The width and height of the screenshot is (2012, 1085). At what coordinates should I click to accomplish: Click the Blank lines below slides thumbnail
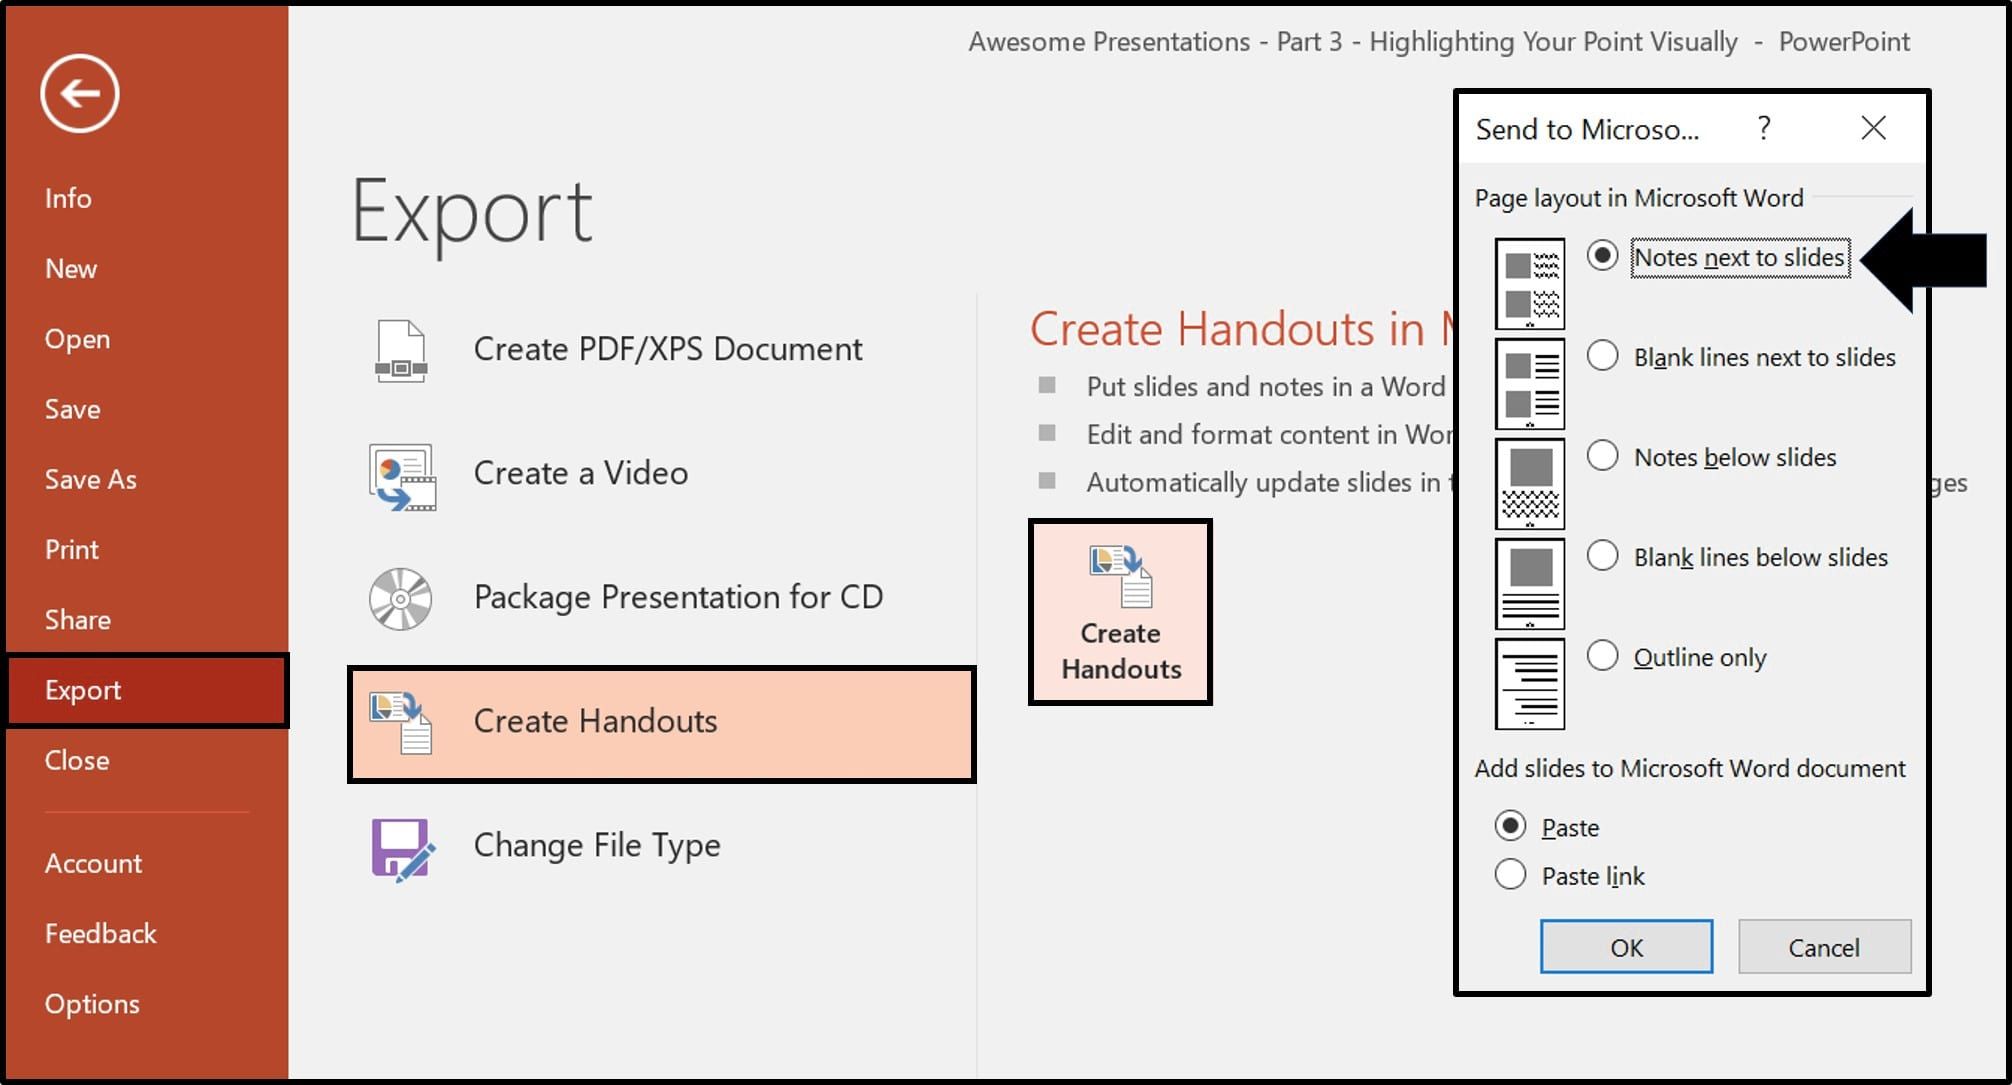(1530, 584)
